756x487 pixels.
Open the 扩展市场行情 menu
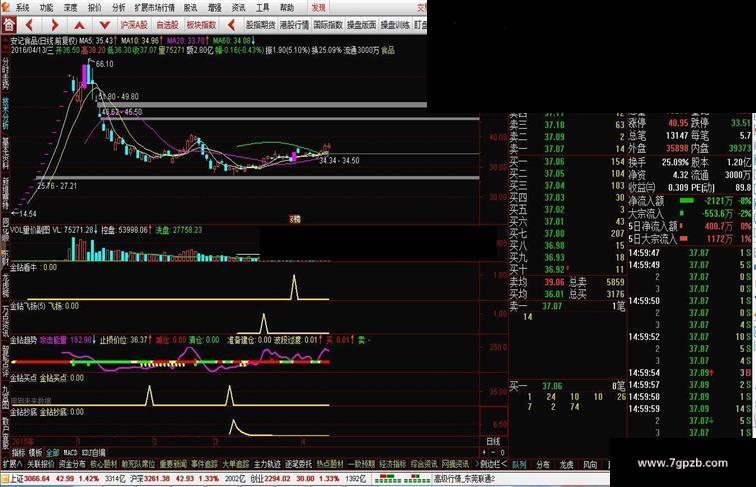[154, 7]
